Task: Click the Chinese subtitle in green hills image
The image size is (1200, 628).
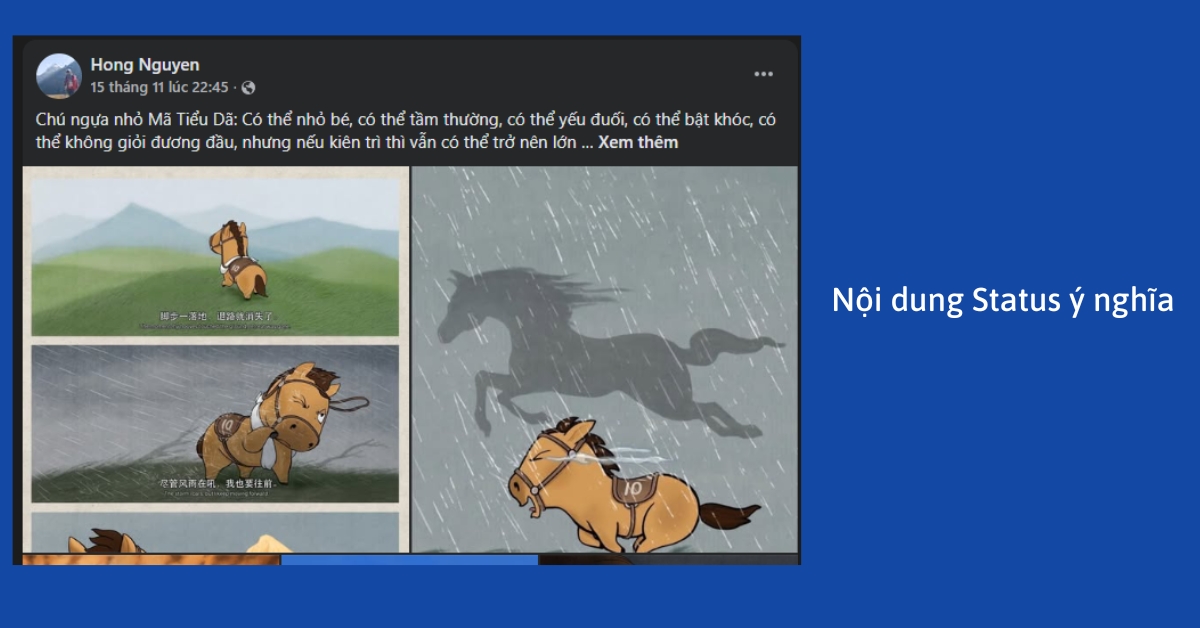Action: coord(216,316)
